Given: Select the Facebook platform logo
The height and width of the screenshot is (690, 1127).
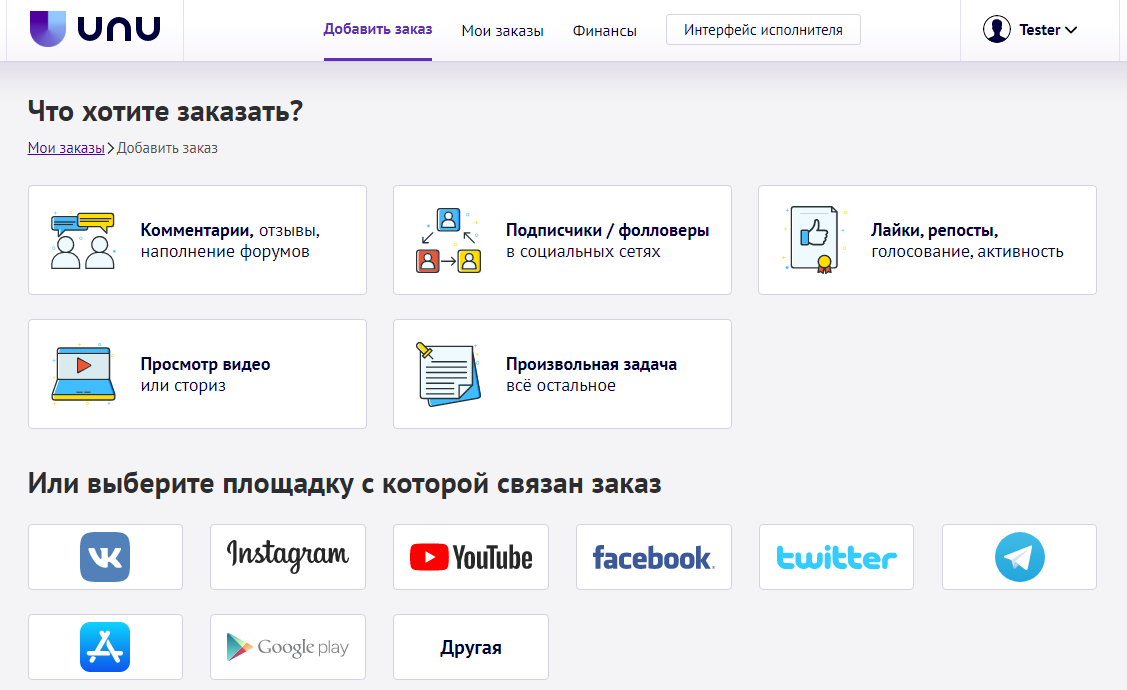Looking at the screenshot, I should (x=653, y=558).
